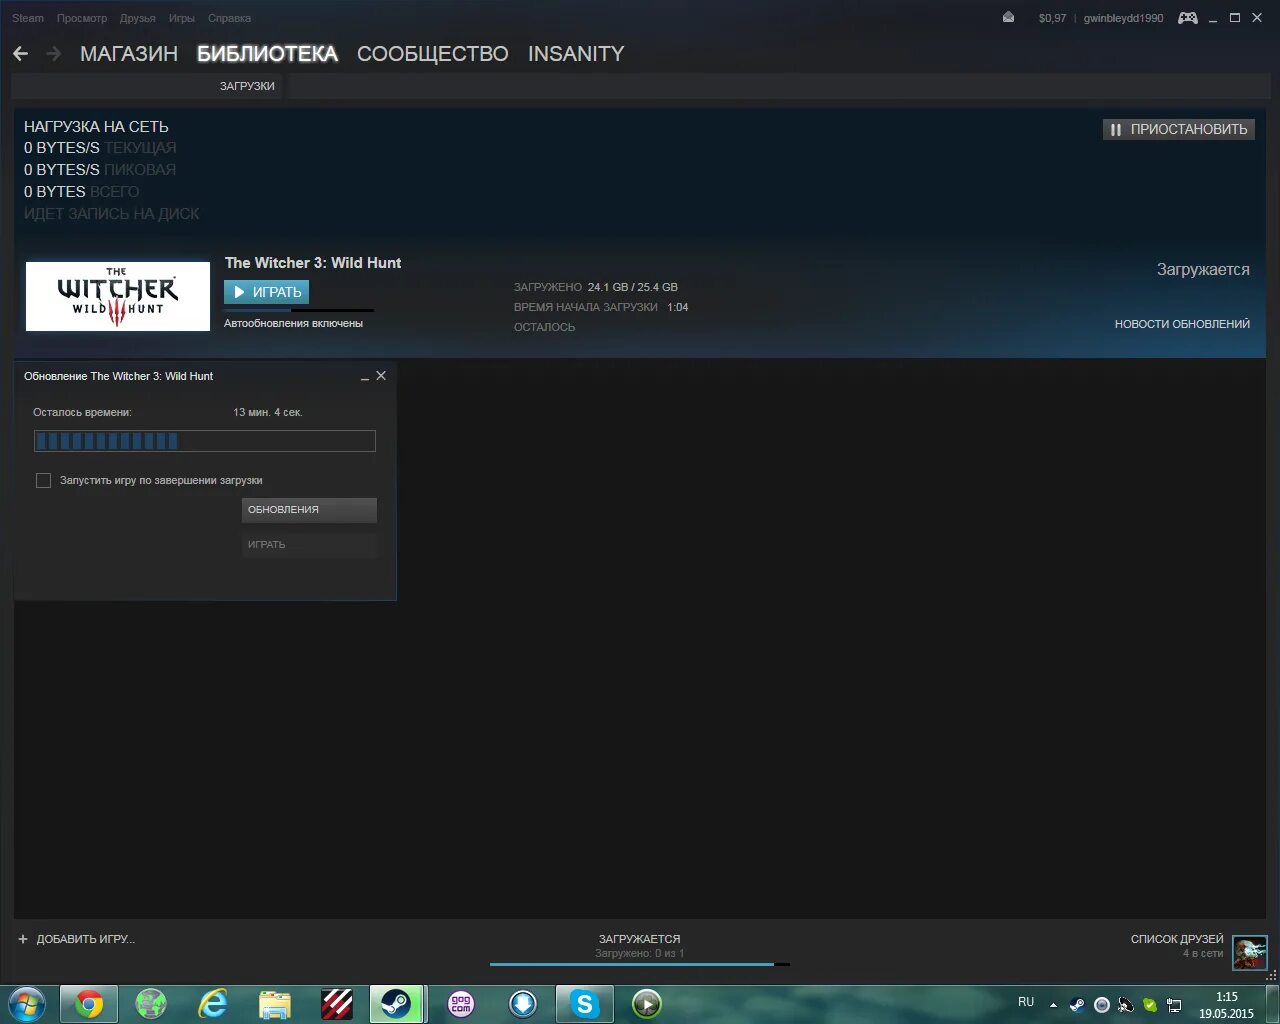Image resolution: width=1280 pixels, height=1024 pixels.
Task: Click the 24.1 GB / 25.4 GB value
Action: 633,287
